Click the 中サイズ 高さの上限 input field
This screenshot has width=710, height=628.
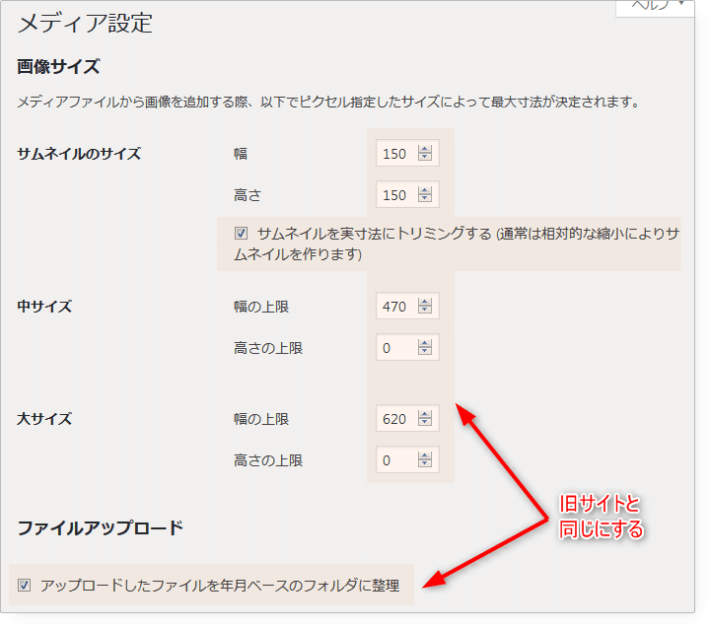[396, 348]
